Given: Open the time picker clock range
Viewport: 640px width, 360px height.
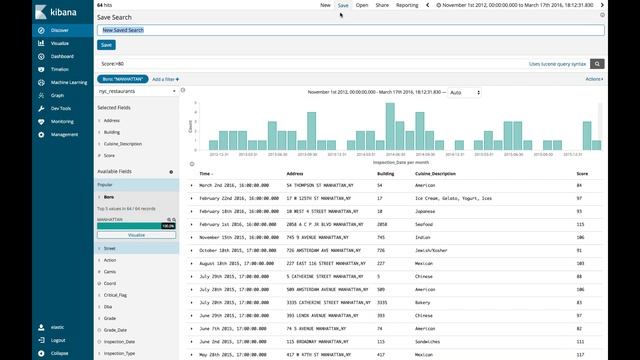Looking at the screenshot, I should 515,5.
